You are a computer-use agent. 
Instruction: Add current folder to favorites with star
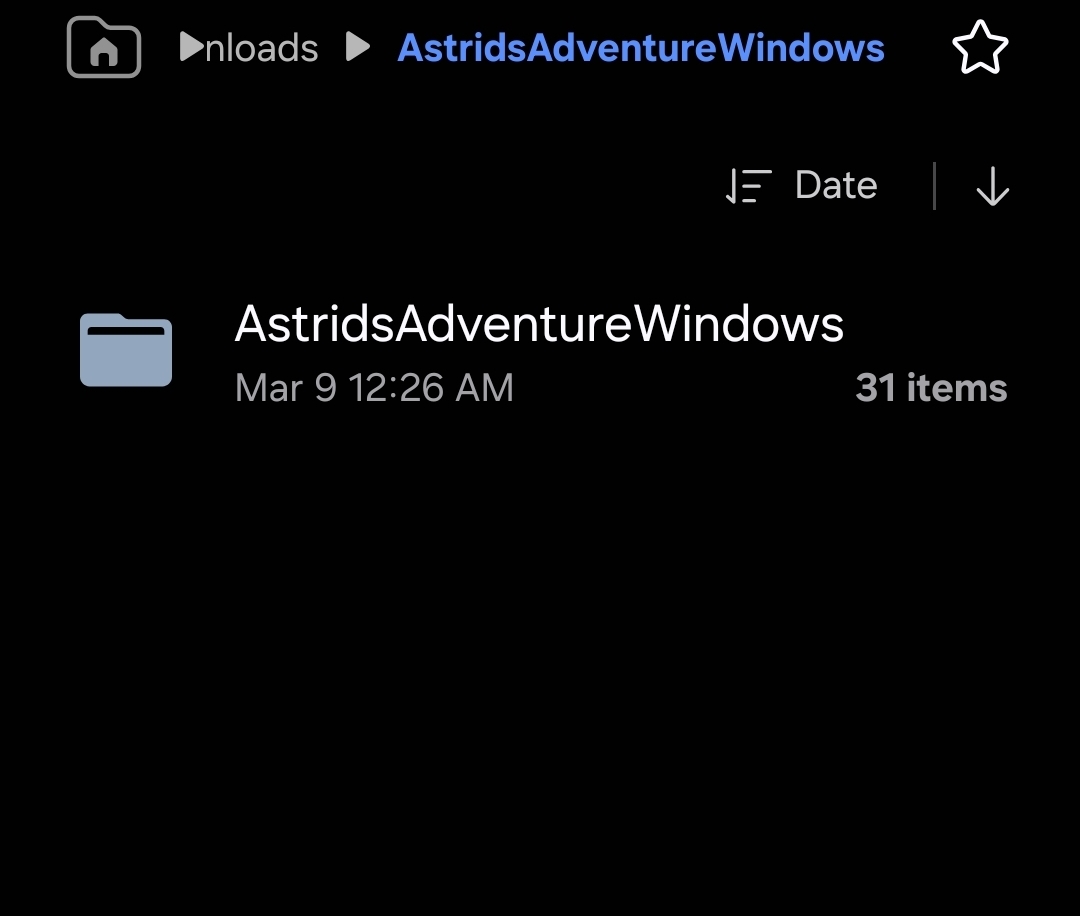(979, 48)
